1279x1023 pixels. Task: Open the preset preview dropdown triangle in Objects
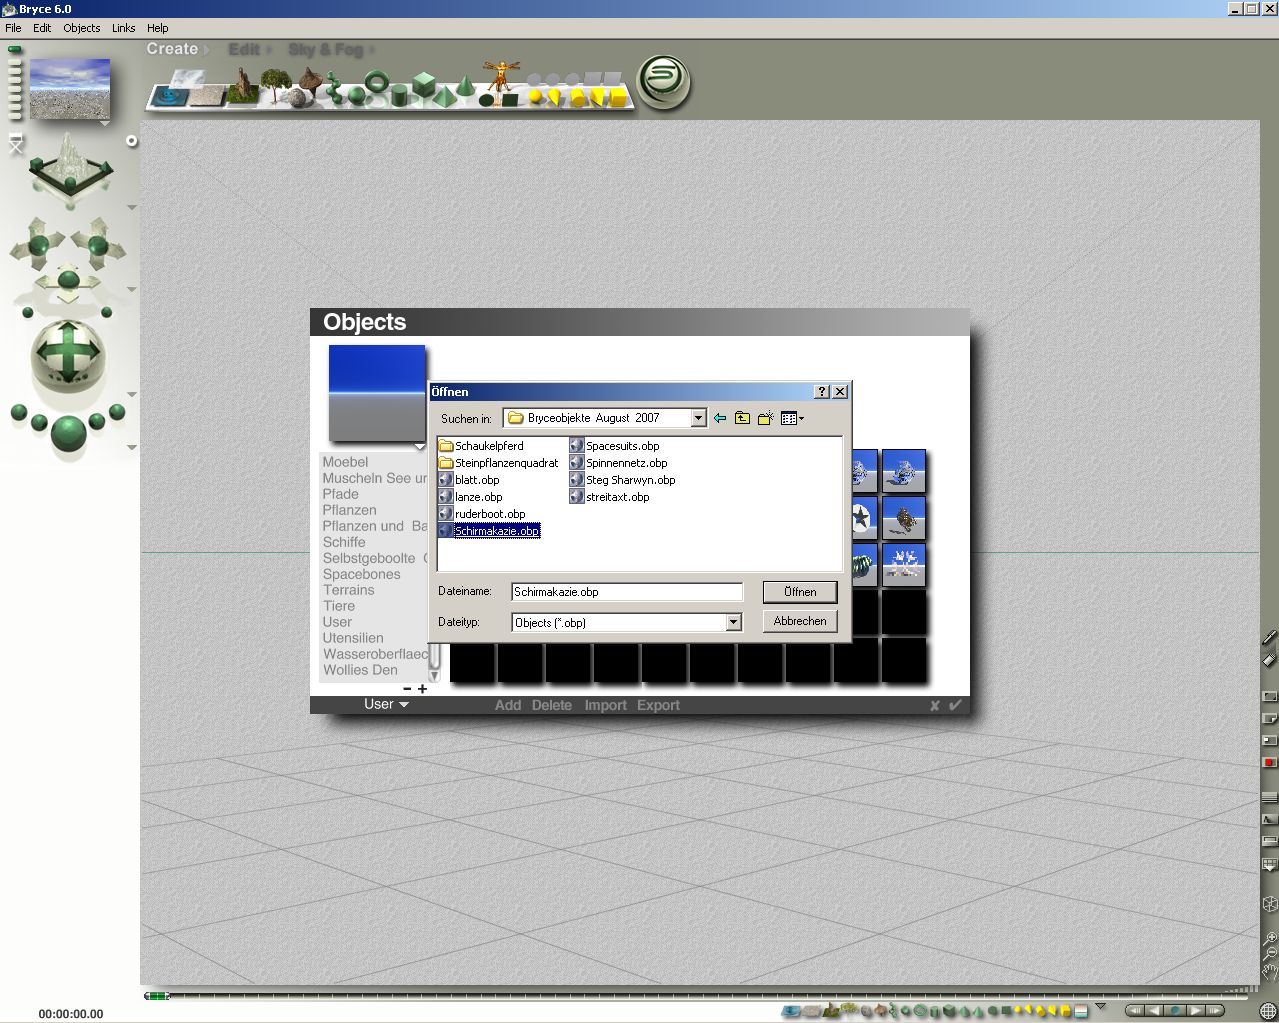coord(419,446)
